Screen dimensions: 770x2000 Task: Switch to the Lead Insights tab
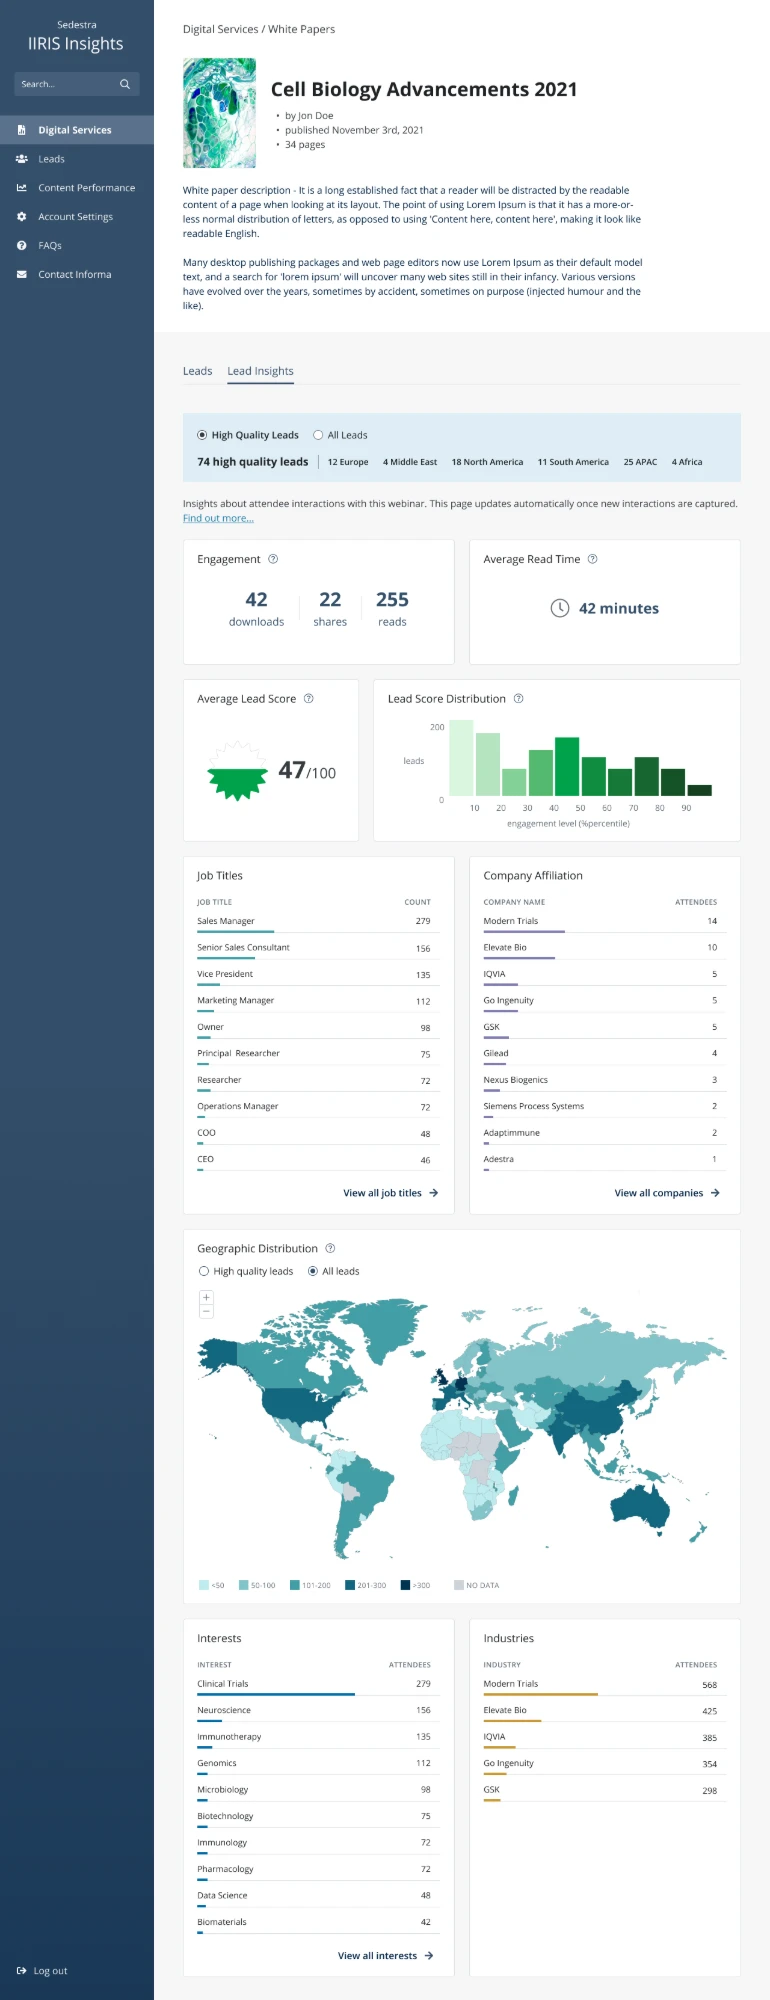(260, 371)
